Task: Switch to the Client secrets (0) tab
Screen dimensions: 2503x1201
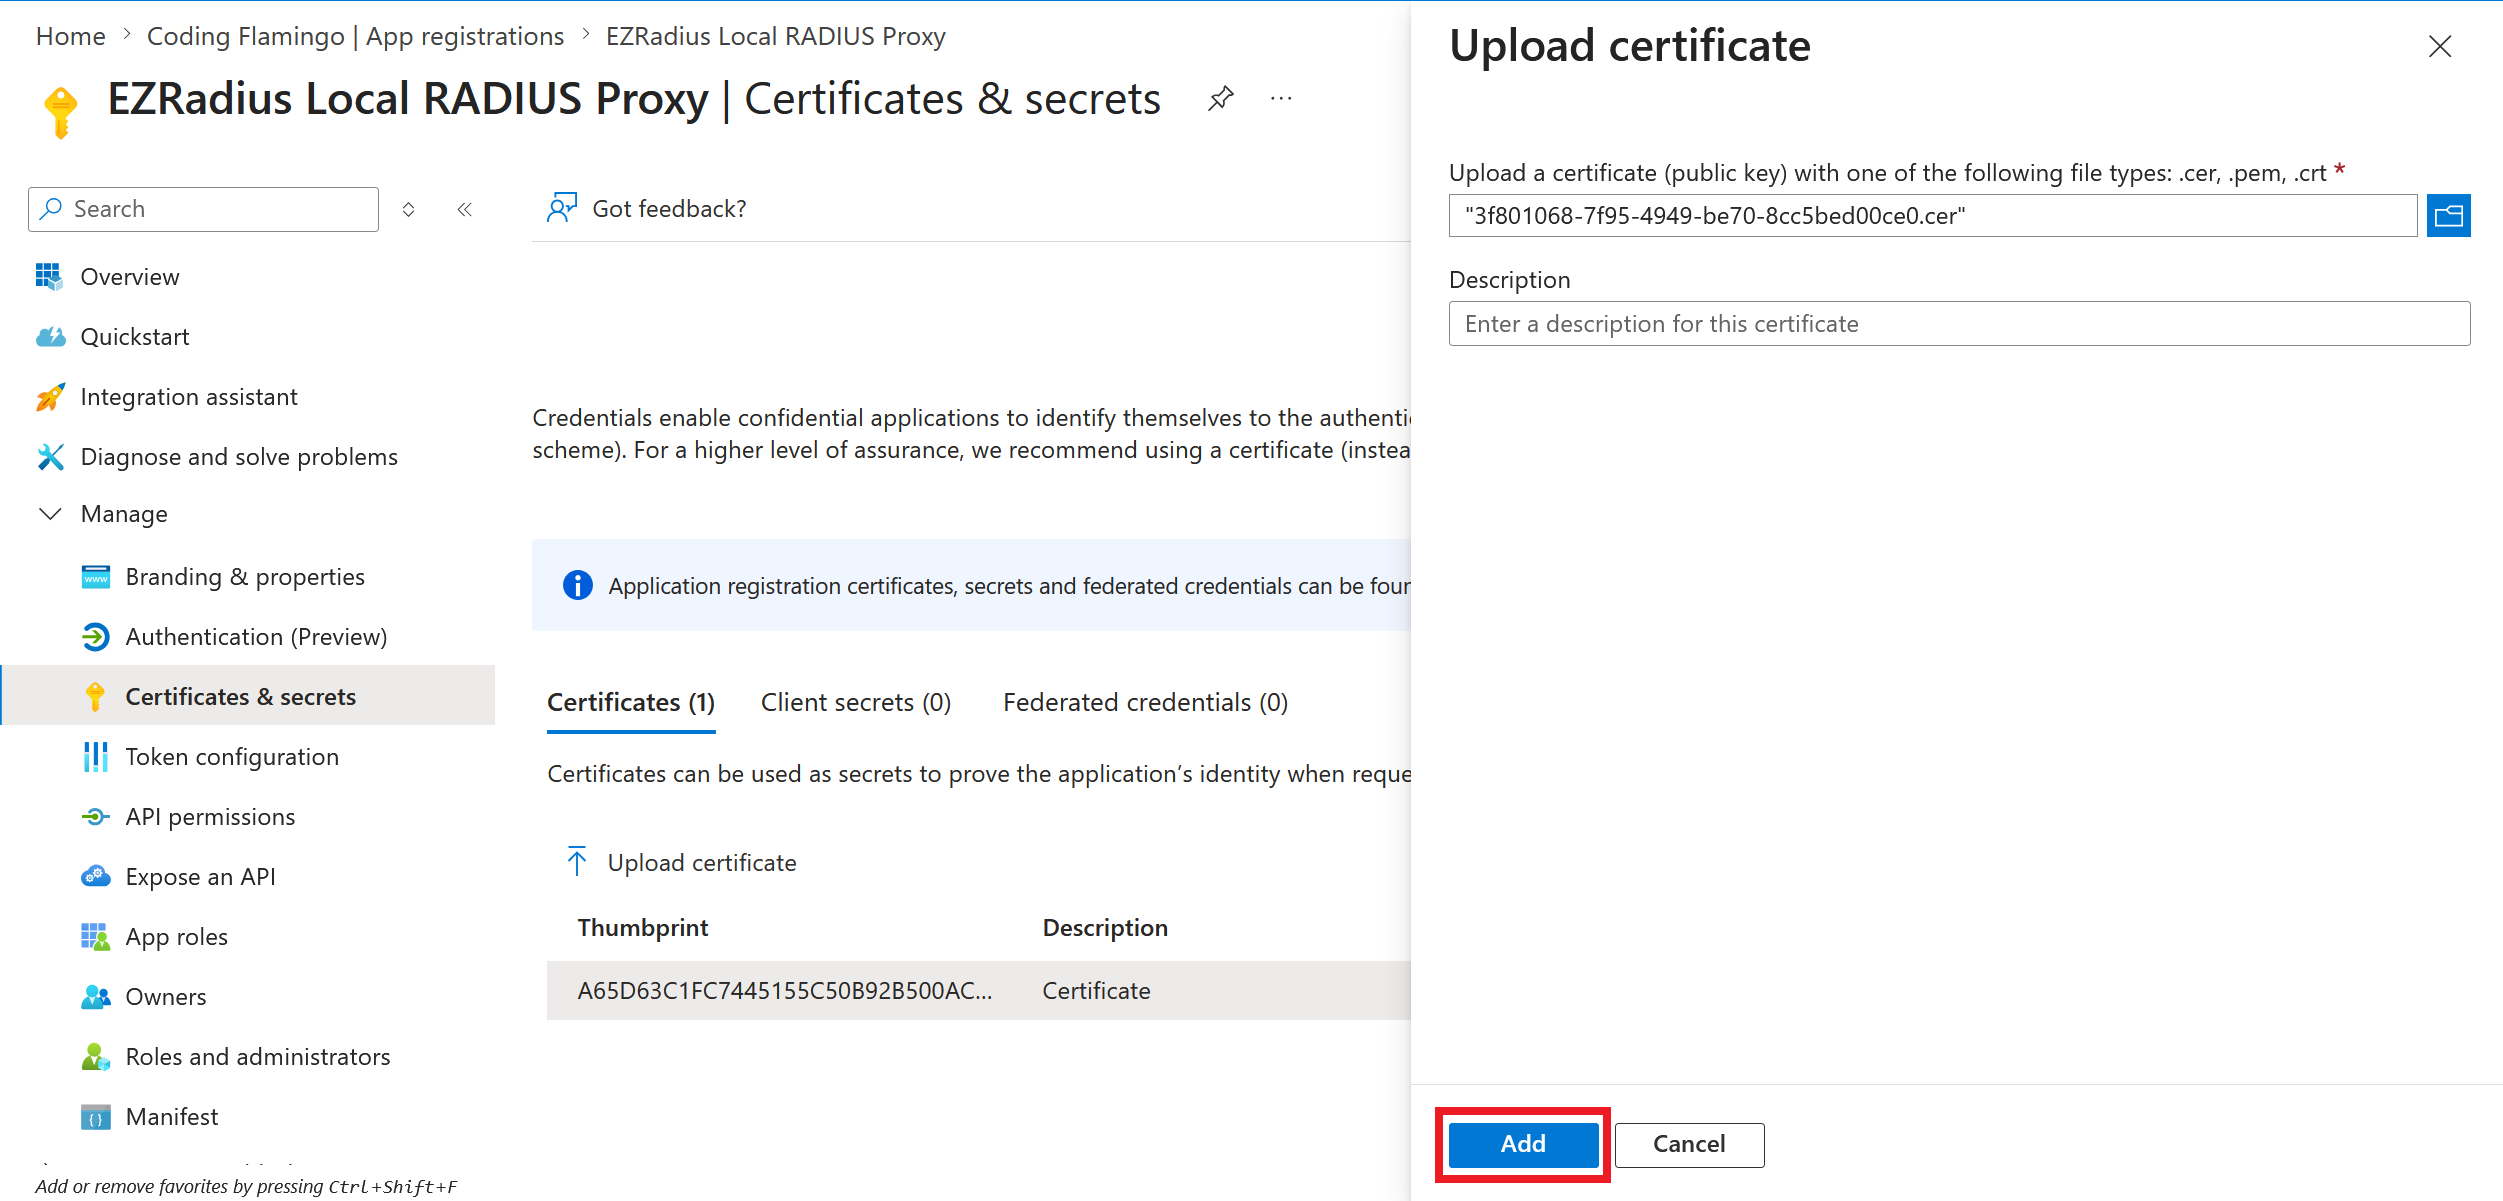Action: point(856,702)
